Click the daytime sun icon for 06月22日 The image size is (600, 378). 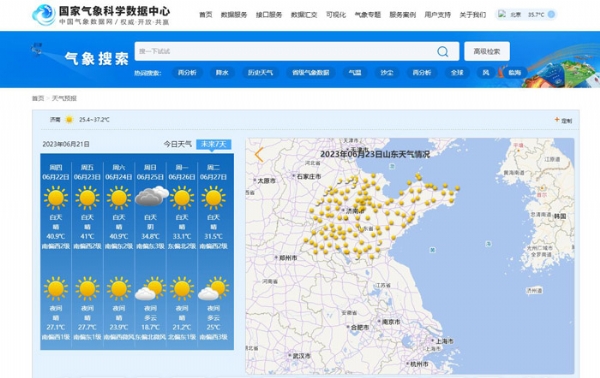[56, 197]
